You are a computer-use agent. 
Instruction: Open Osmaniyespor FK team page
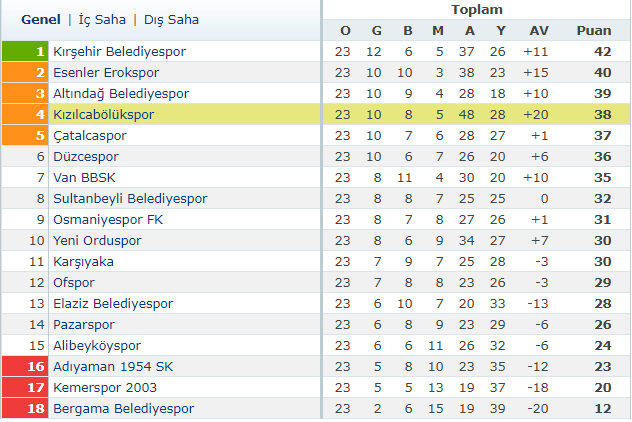[x=108, y=219]
